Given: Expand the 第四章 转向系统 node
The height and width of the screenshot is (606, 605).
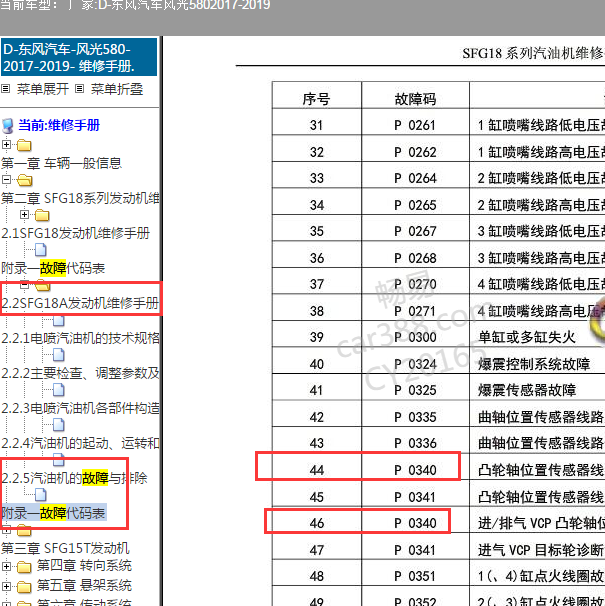Looking at the screenshot, I should [x=6, y=567].
